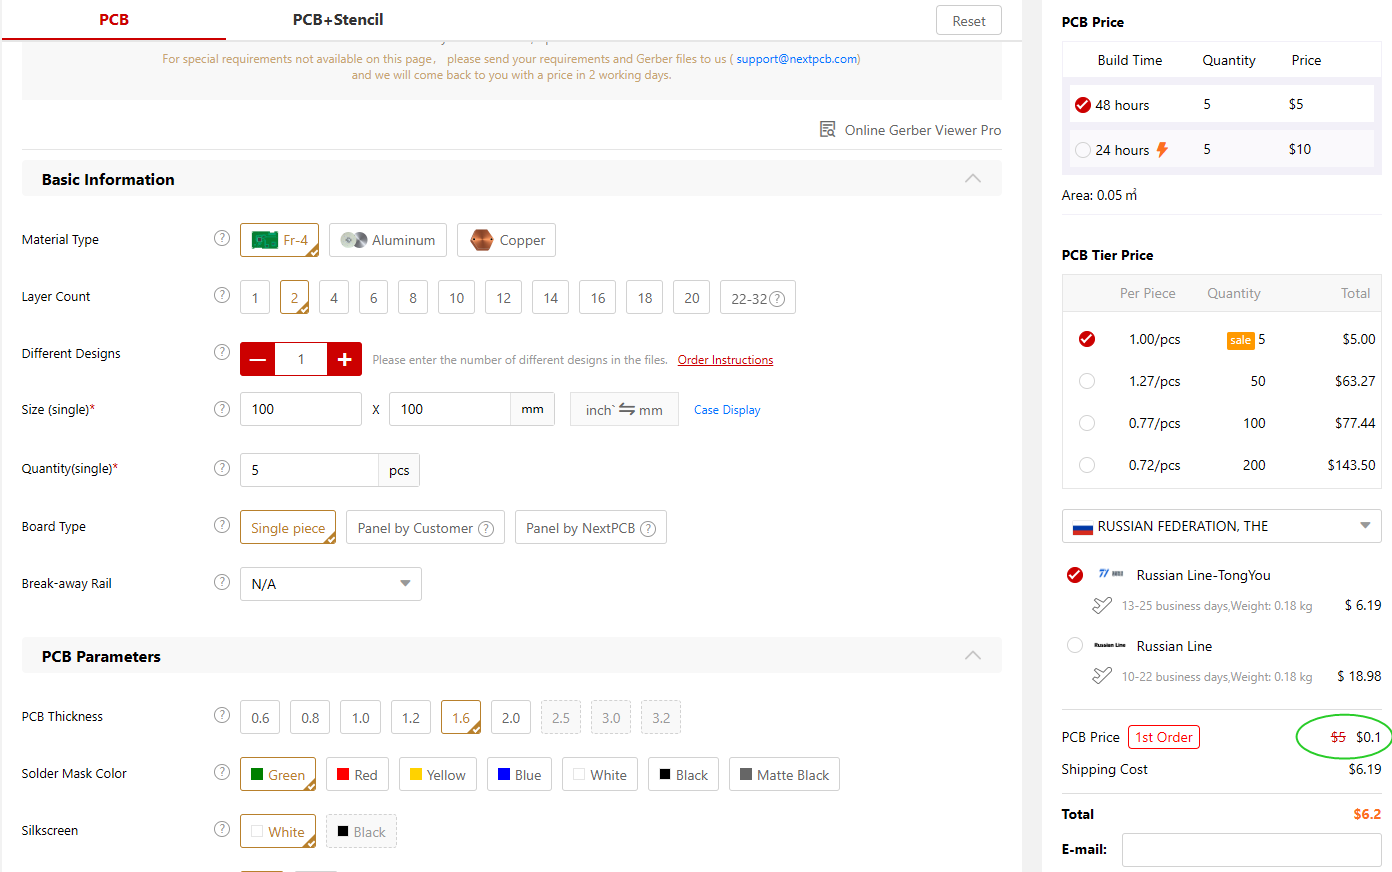The height and width of the screenshot is (872, 1392).
Task: Select the 24 hours build time option
Action: [1083, 150]
